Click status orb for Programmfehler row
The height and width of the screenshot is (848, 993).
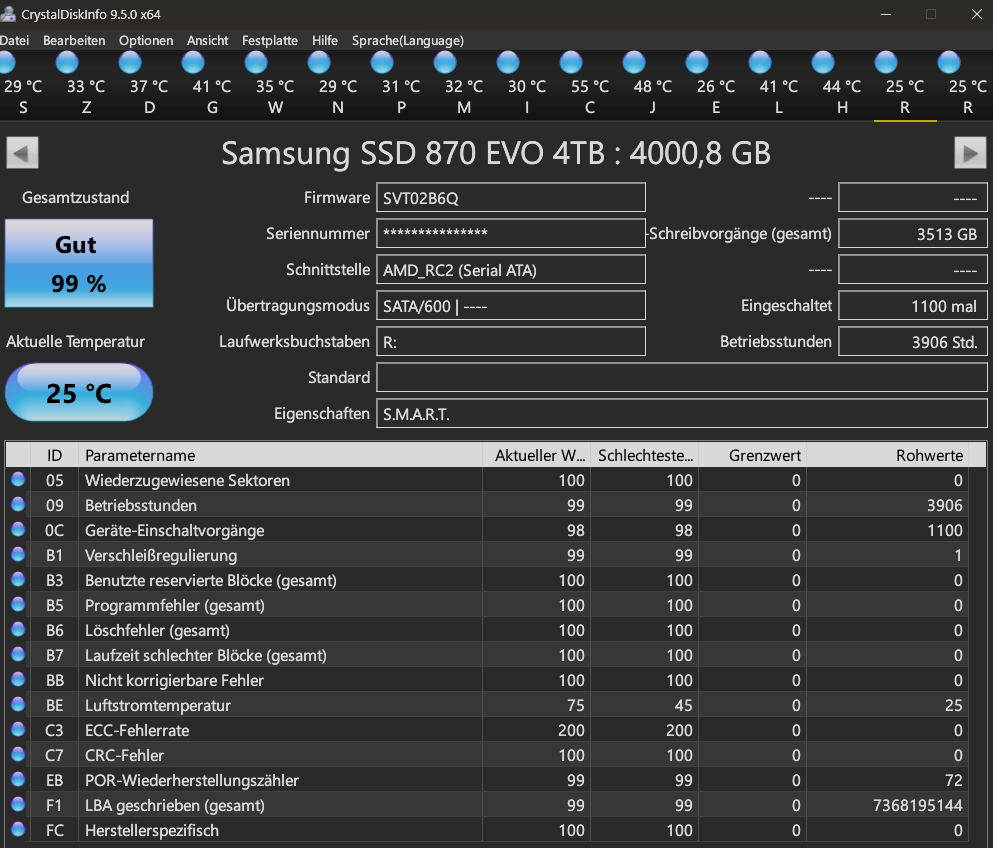18,604
